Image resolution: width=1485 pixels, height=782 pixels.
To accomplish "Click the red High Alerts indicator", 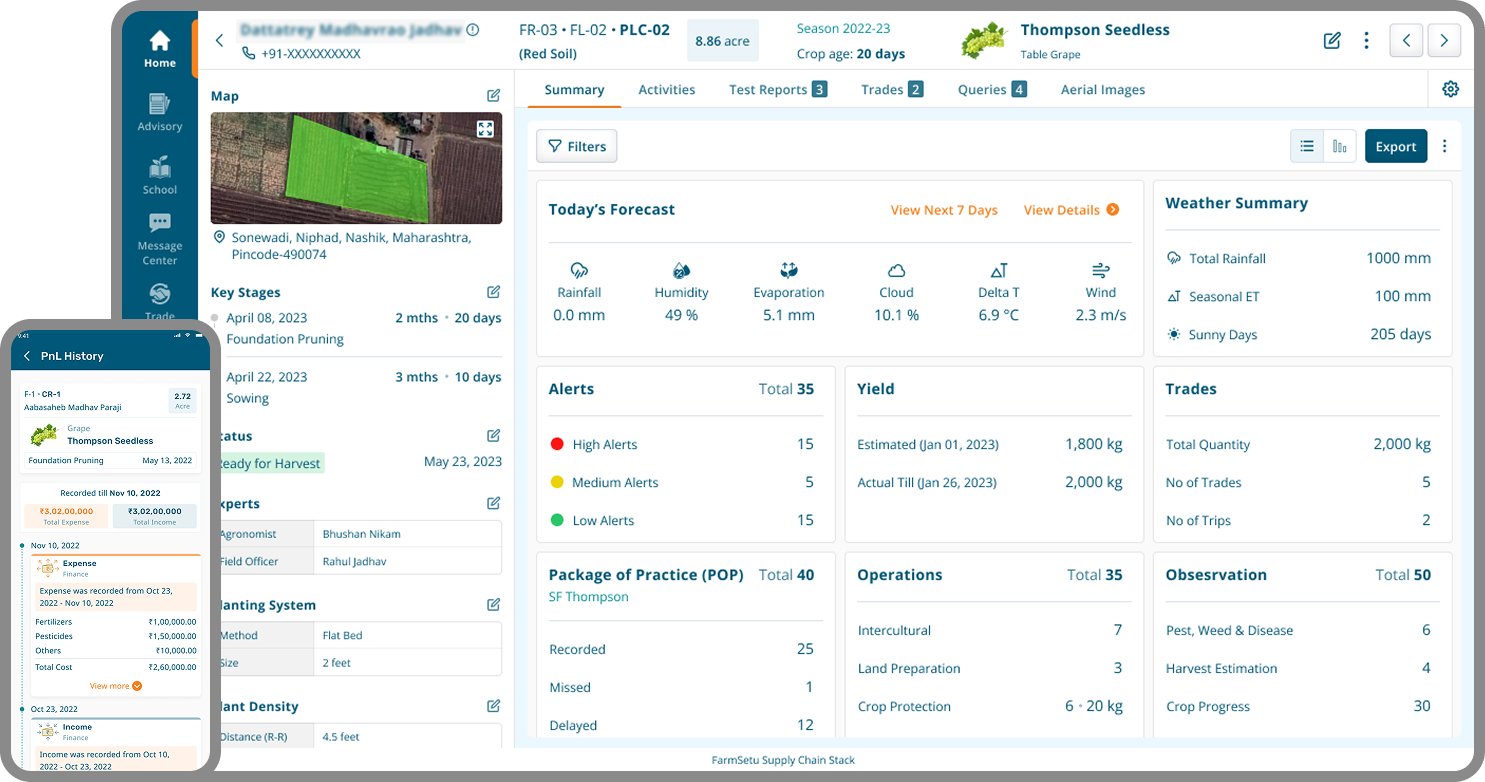I will [x=557, y=444].
